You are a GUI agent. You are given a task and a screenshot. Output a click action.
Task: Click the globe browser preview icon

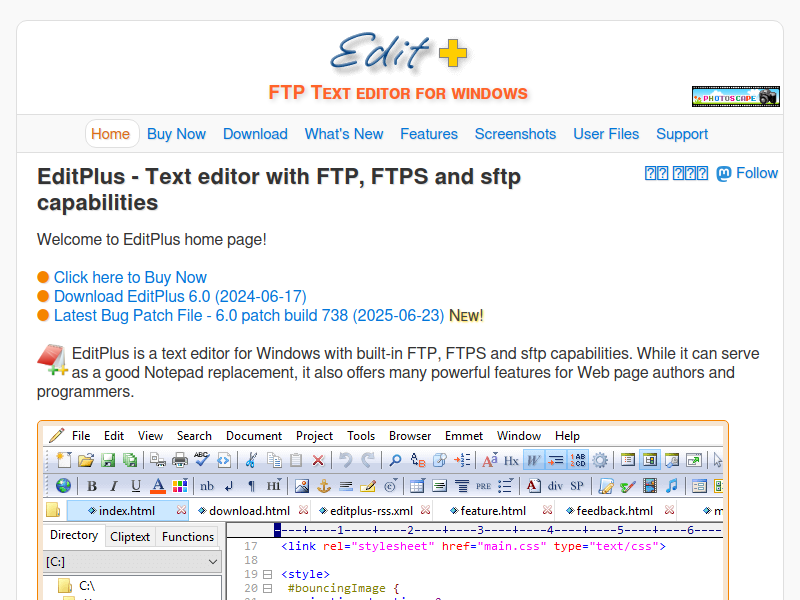click(63, 486)
